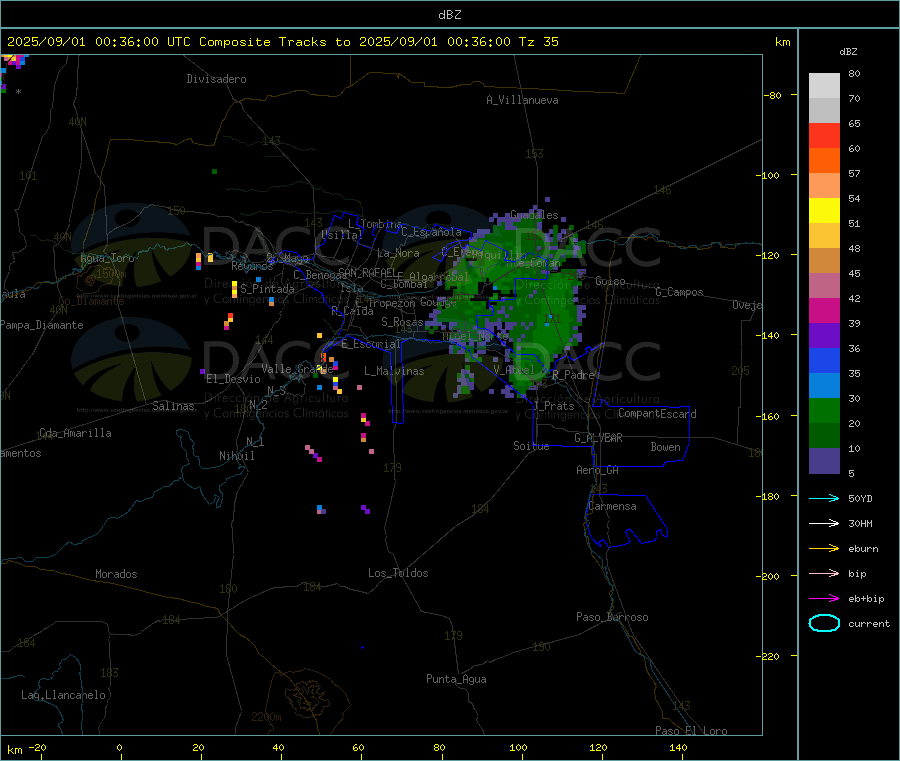Click the eb+bip magenta arrow legend icon
Image resolution: width=900 pixels, height=761 pixels.
[824, 599]
